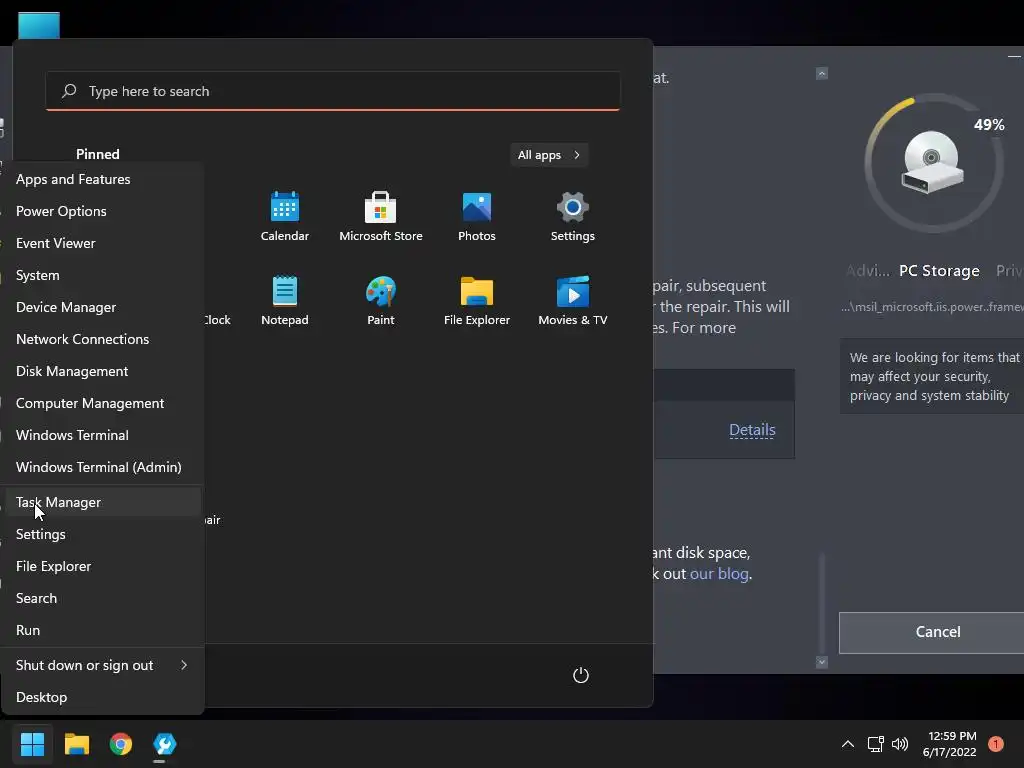
Task: Click the Windows Start button on taskbar
Action: pos(32,744)
